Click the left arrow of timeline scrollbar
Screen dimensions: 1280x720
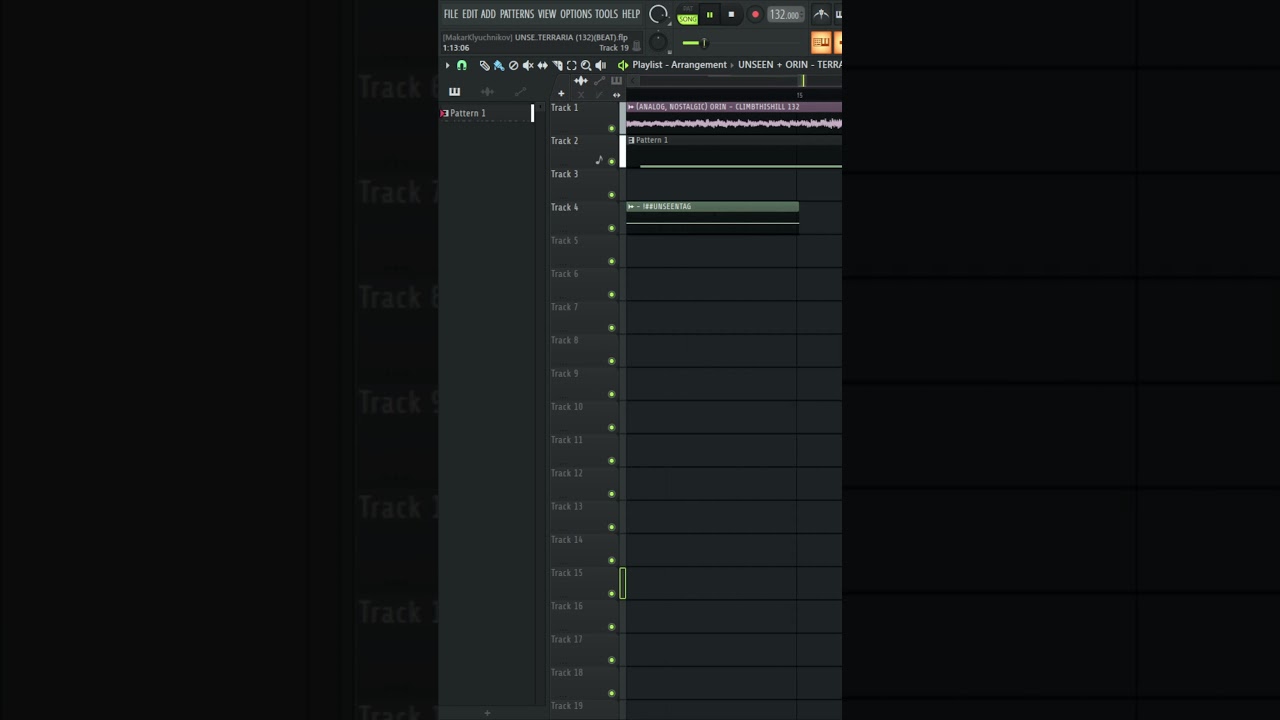click(633, 81)
